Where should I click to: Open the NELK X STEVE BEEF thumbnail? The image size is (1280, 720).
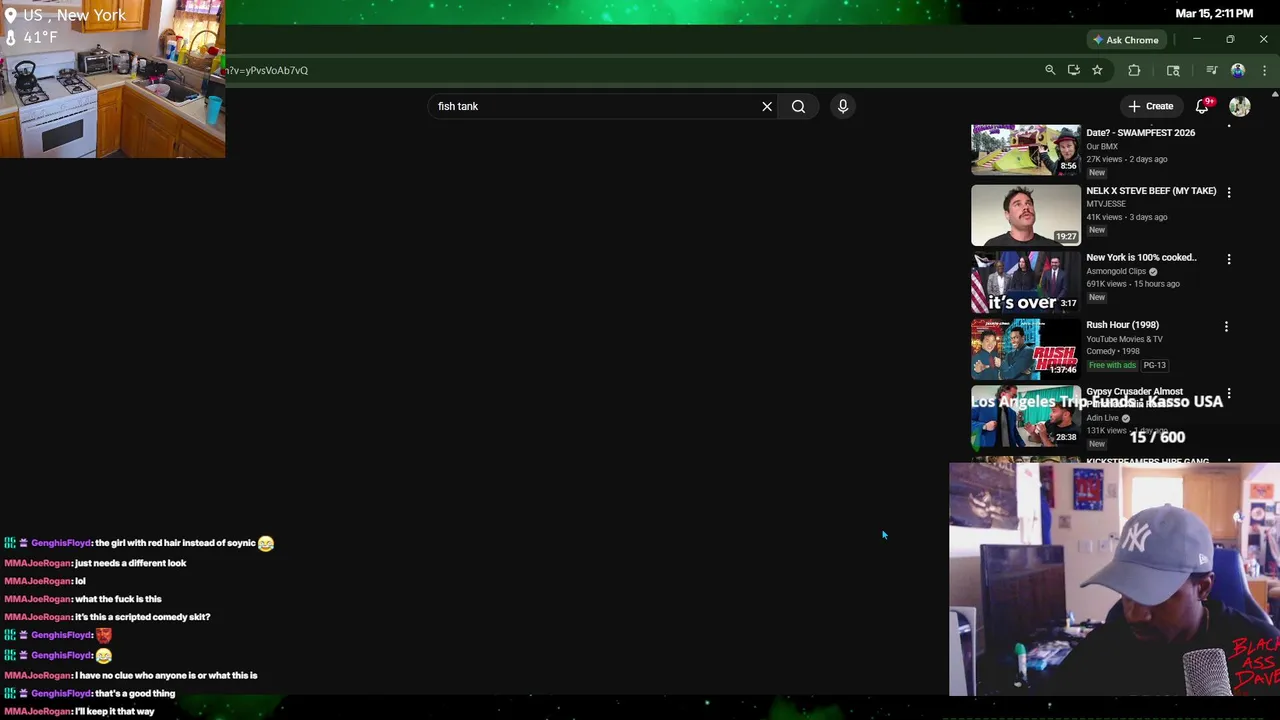1026,215
